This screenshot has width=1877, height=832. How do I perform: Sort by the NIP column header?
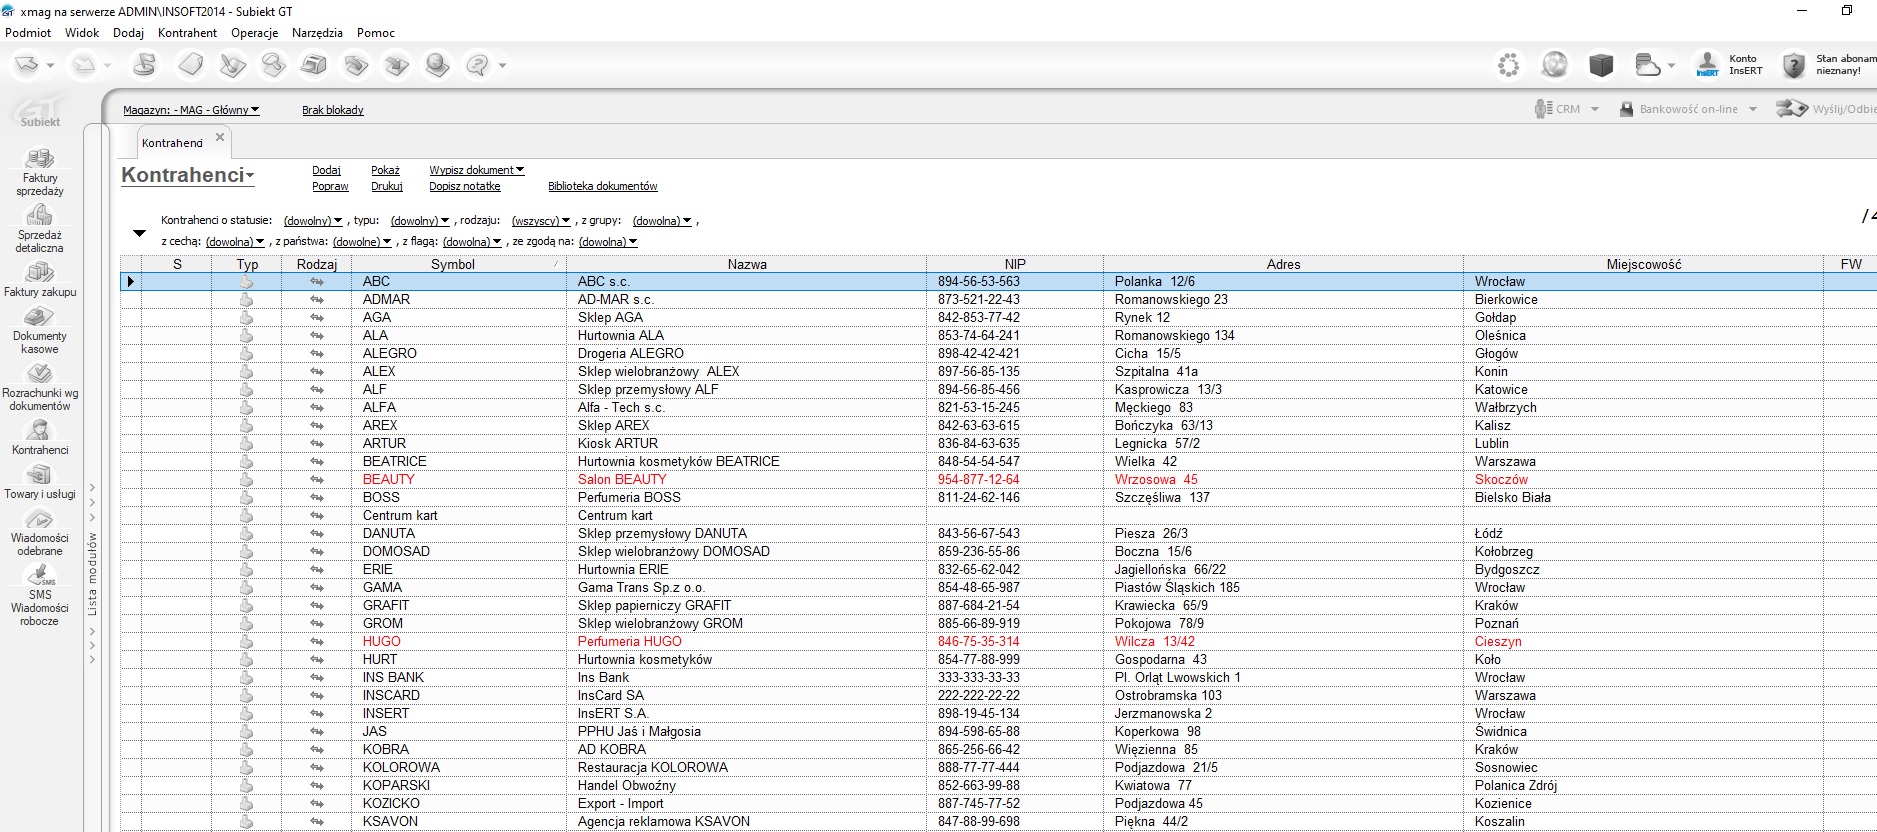click(x=1015, y=264)
